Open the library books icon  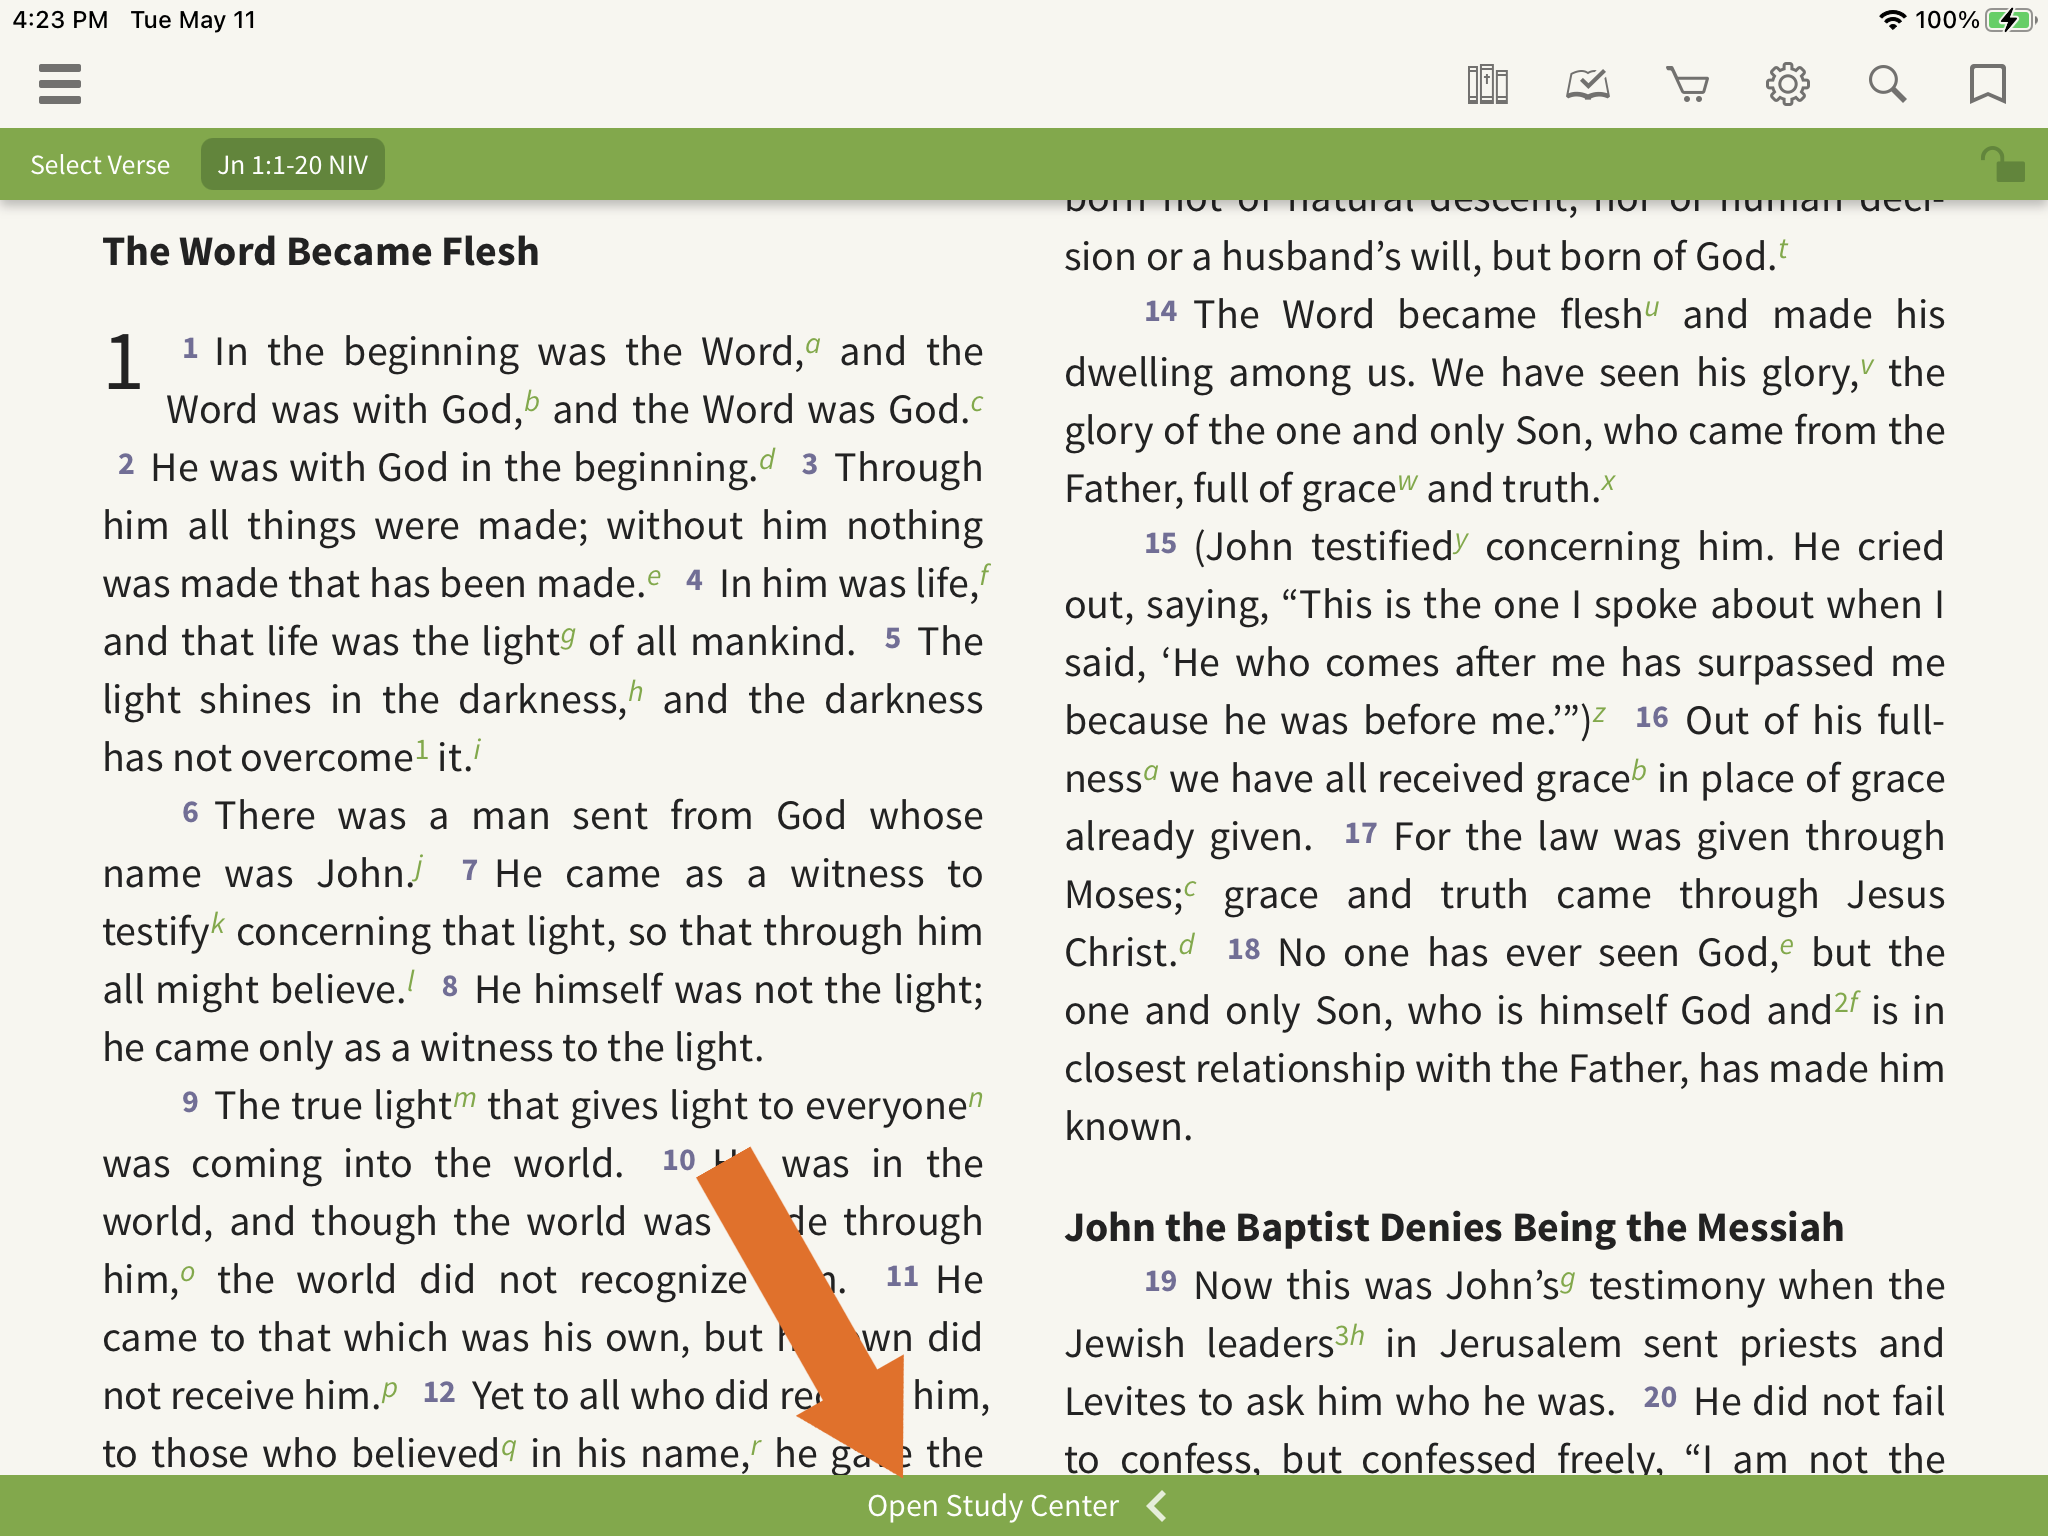click(1487, 84)
